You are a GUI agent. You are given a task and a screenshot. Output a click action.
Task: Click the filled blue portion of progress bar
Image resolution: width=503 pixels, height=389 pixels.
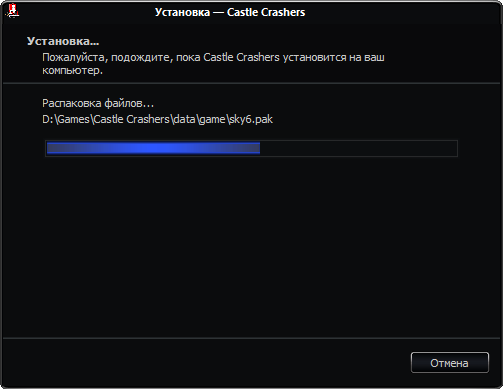click(153, 148)
